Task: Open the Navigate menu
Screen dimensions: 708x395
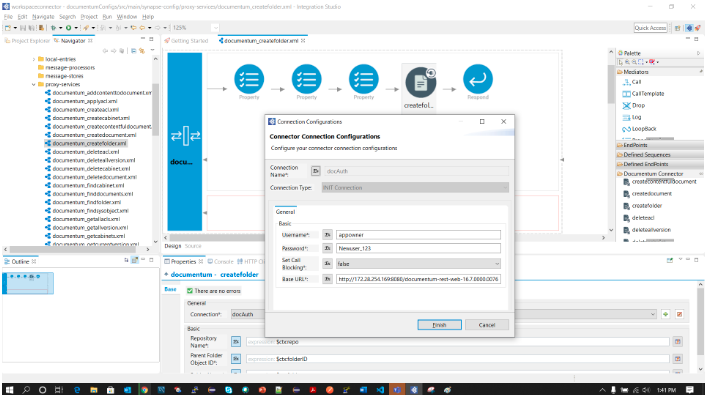Action: click(43, 17)
